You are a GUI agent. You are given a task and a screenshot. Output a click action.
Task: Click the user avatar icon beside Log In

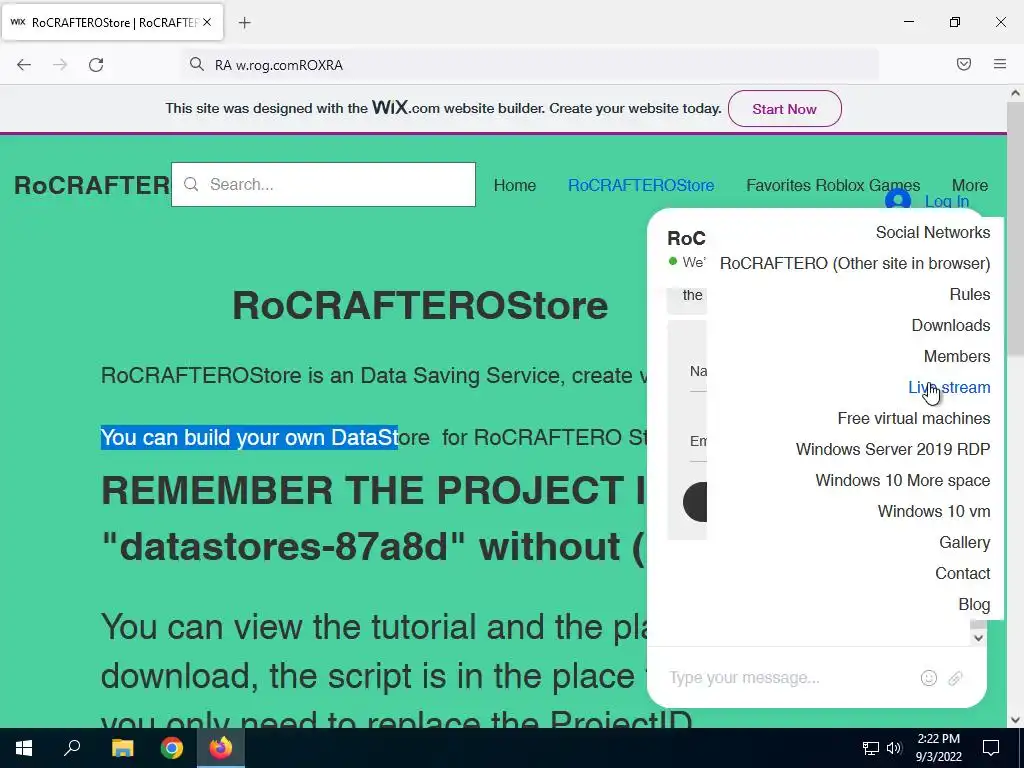click(898, 200)
